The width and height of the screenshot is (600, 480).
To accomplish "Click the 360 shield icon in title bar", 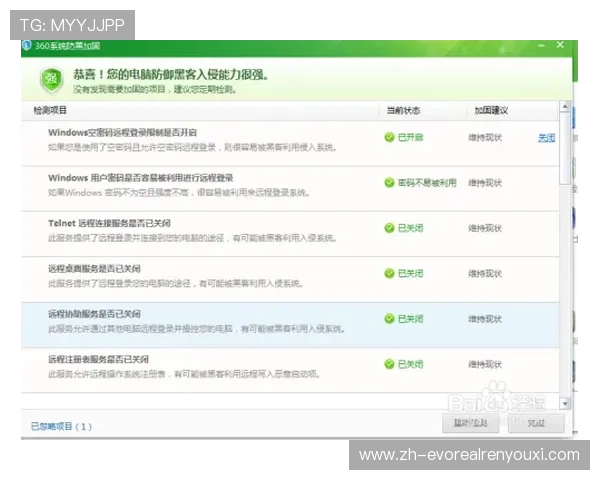I will pyautogui.click(x=26, y=46).
